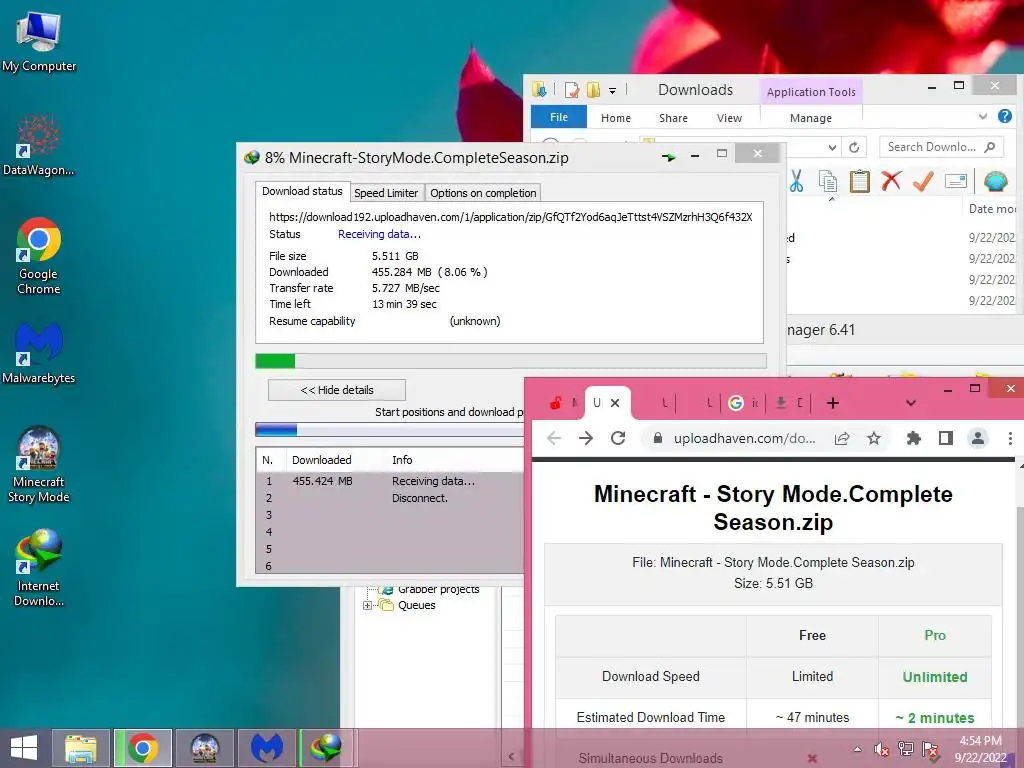Open the Share ribbon tab
1024x768 pixels.
(x=673, y=118)
